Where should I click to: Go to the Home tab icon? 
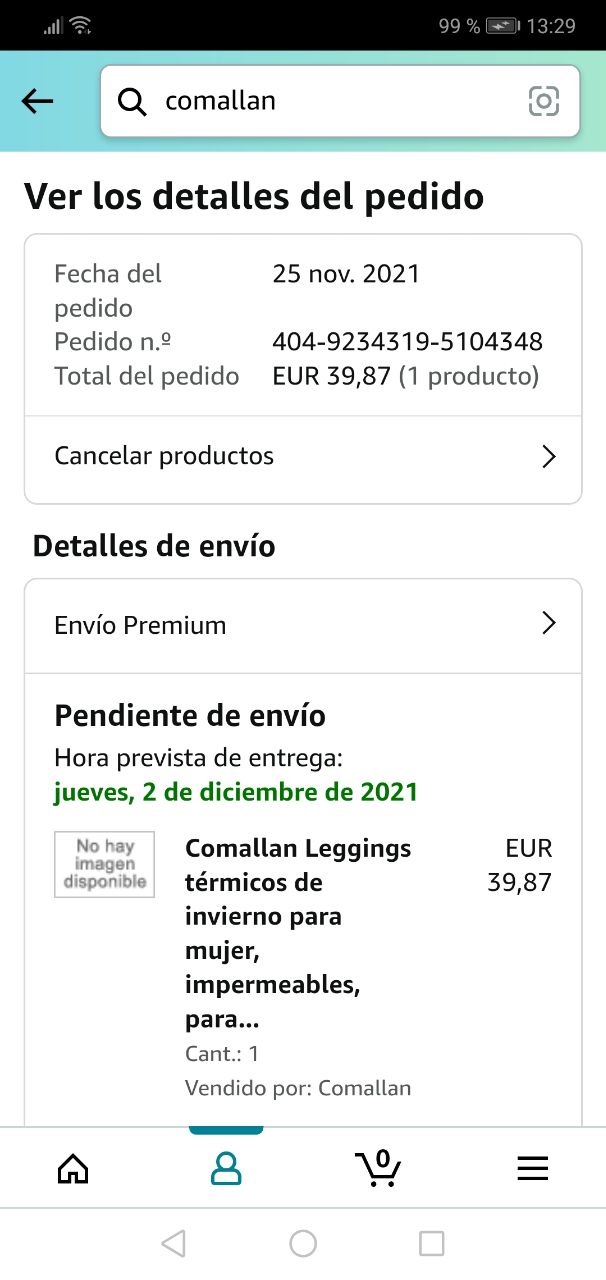point(73,1168)
